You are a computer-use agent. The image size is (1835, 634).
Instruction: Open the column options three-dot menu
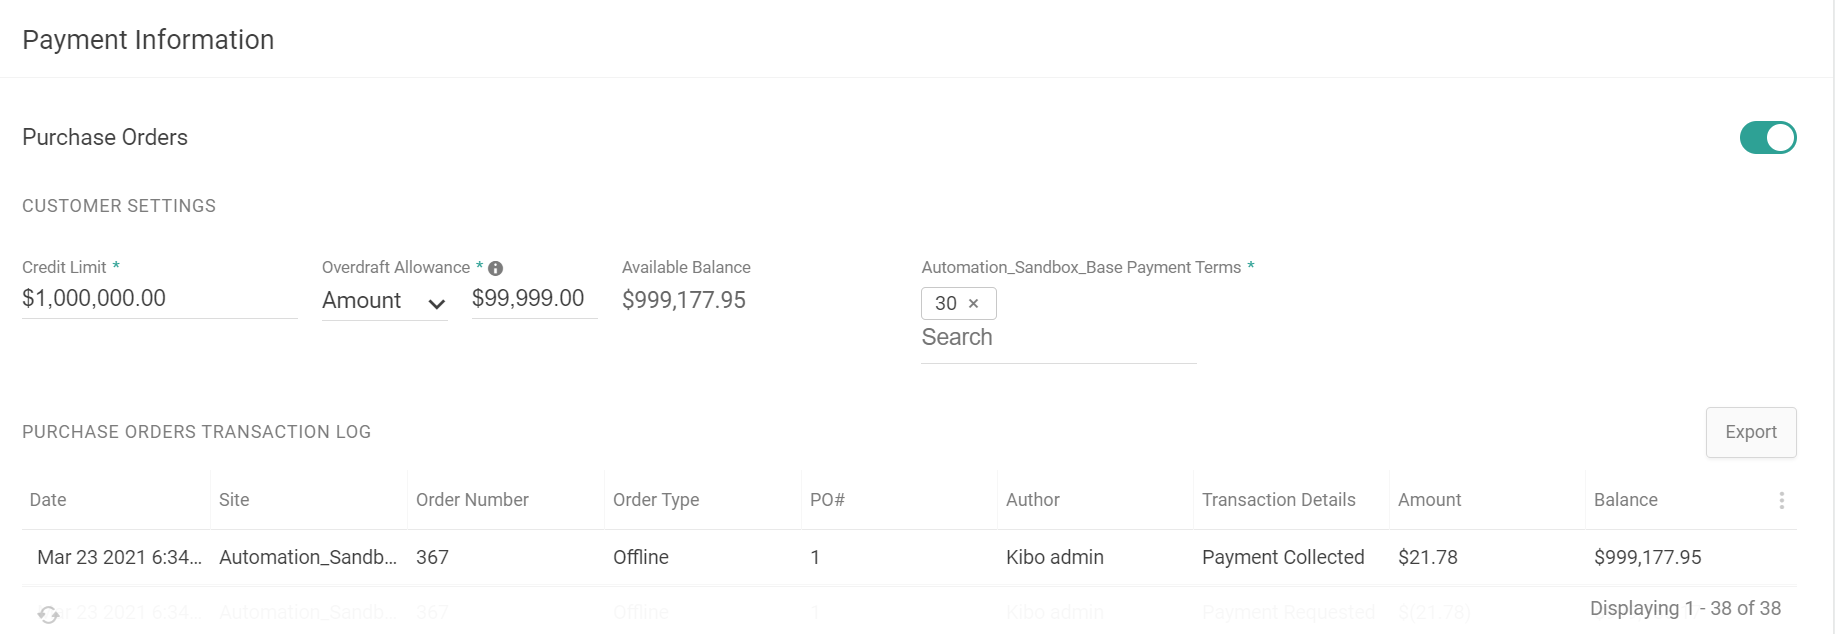pyautogui.click(x=1782, y=501)
